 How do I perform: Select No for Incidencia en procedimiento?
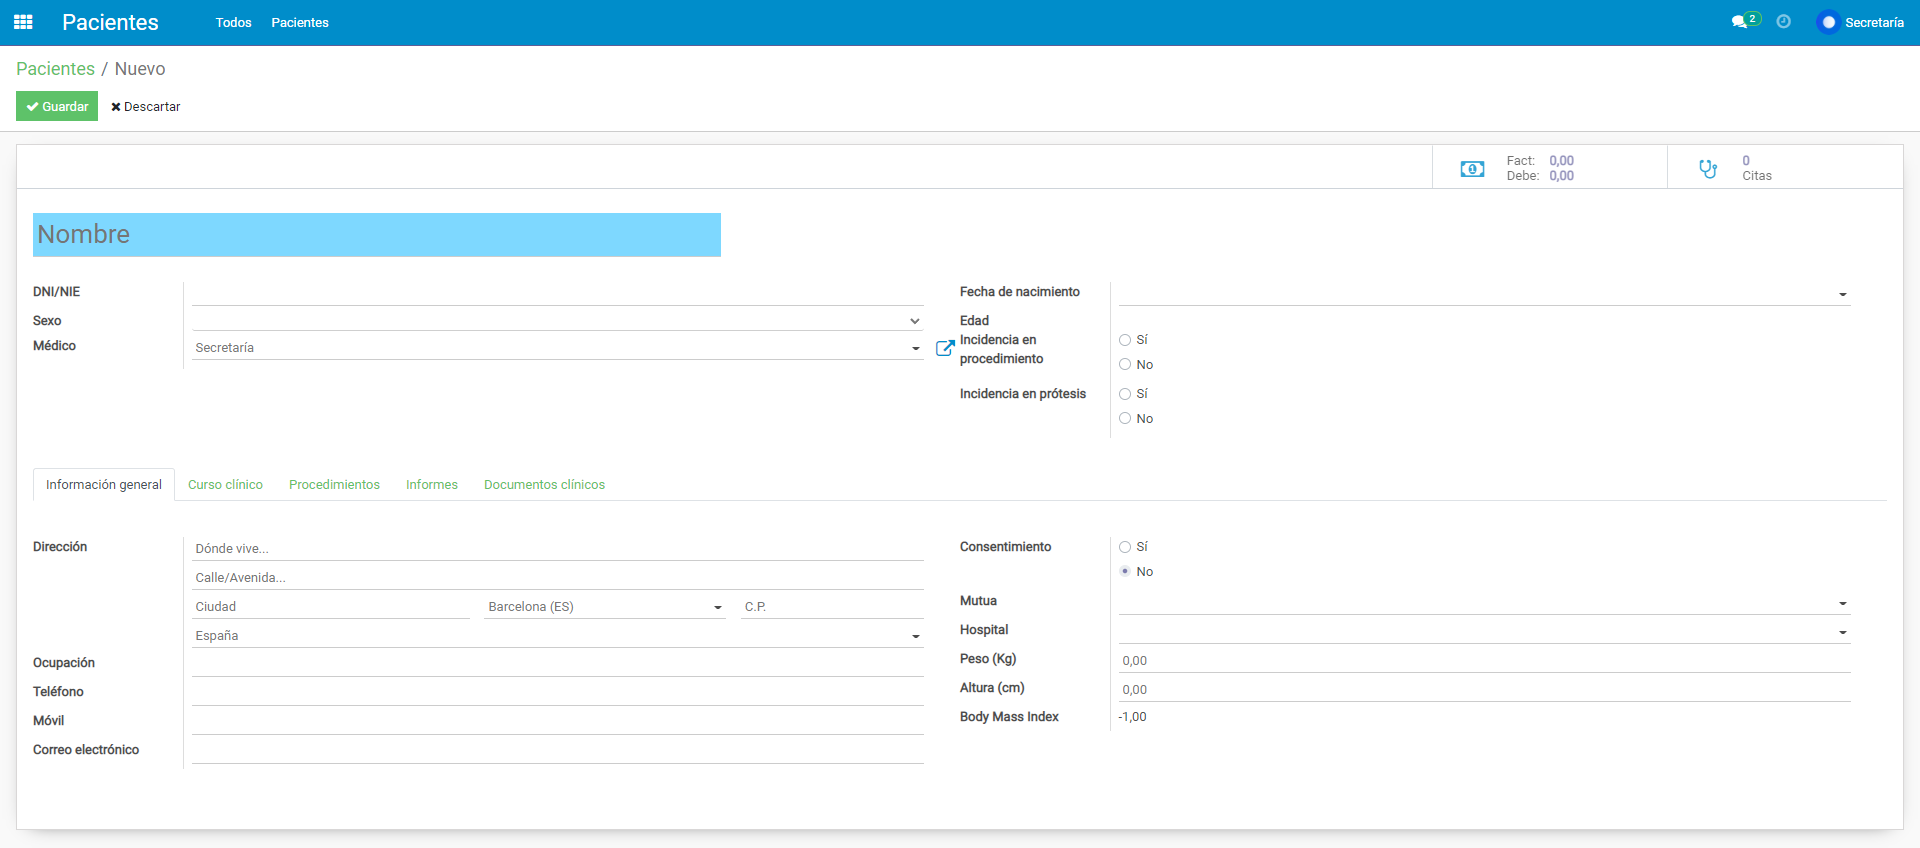click(1125, 365)
